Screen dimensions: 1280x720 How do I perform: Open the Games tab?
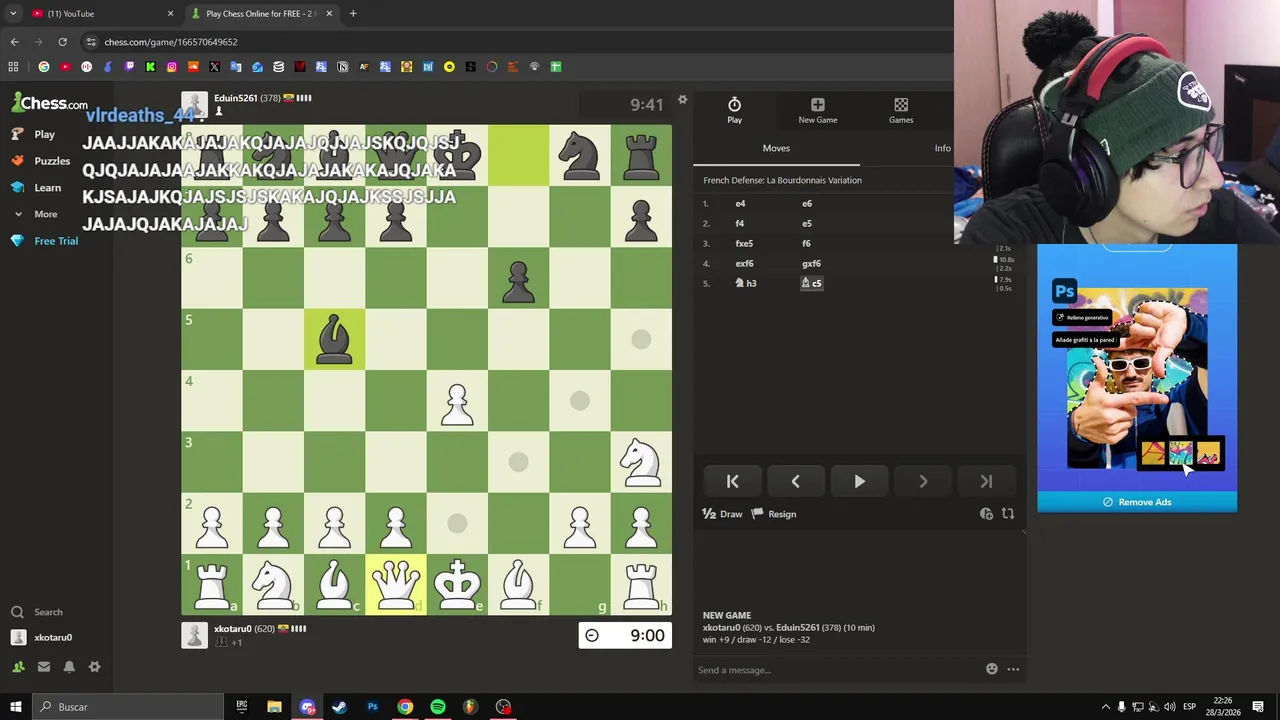[x=901, y=111]
